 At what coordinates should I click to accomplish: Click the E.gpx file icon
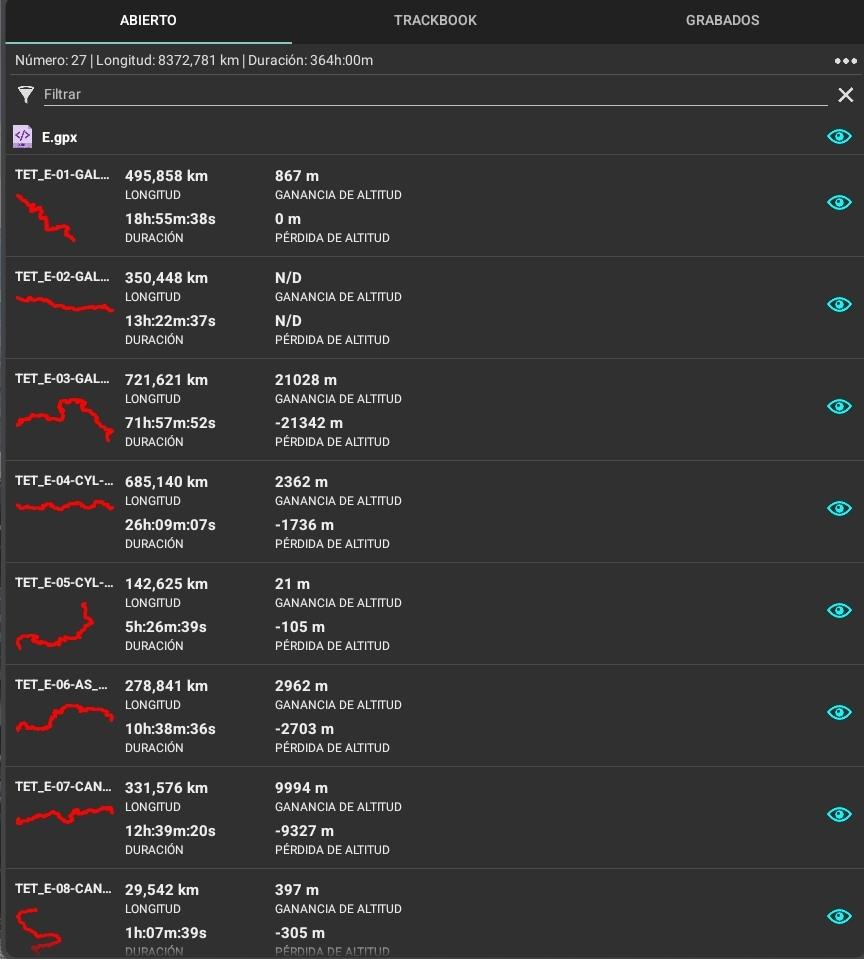[23, 136]
